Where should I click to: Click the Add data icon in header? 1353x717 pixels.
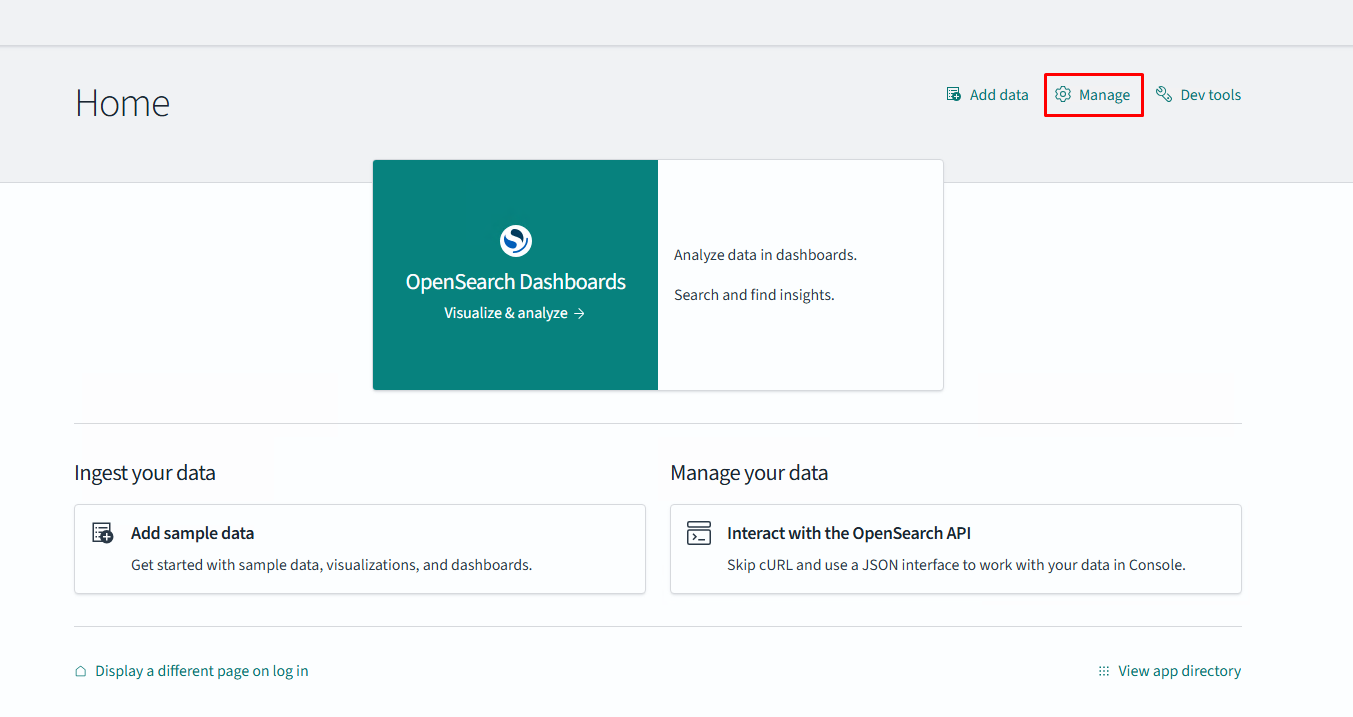(x=954, y=94)
